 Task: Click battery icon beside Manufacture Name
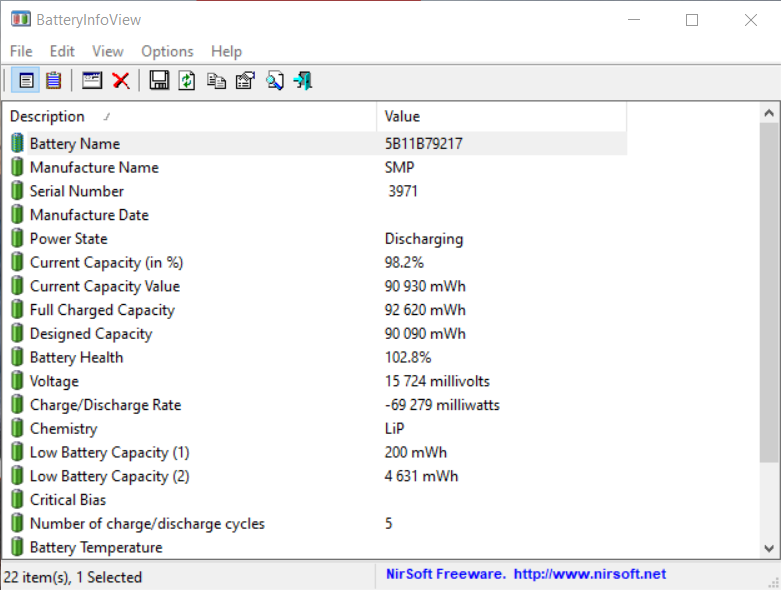pos(17,167)
